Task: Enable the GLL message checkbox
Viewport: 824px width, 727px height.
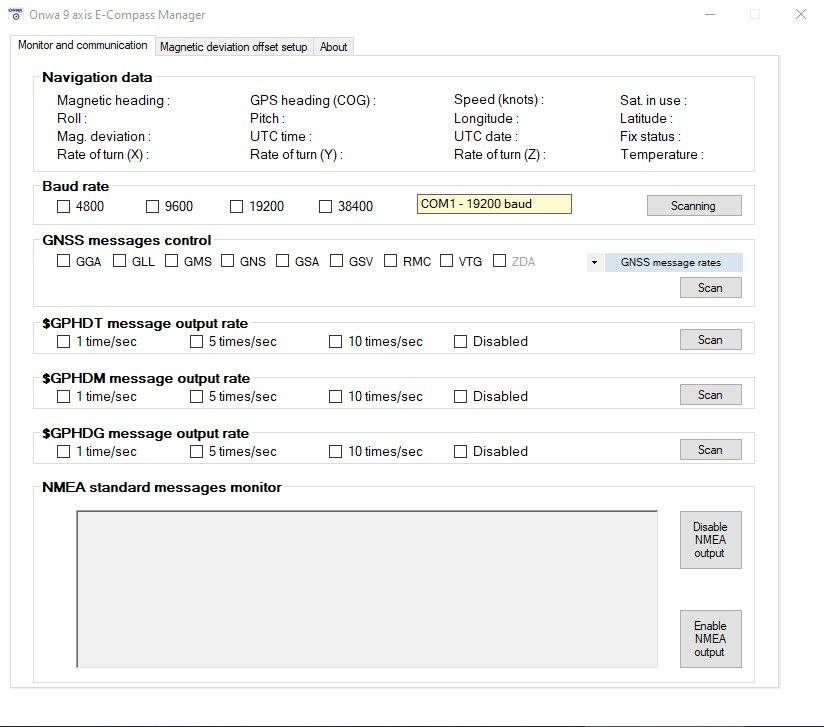Action: (119, 261)
